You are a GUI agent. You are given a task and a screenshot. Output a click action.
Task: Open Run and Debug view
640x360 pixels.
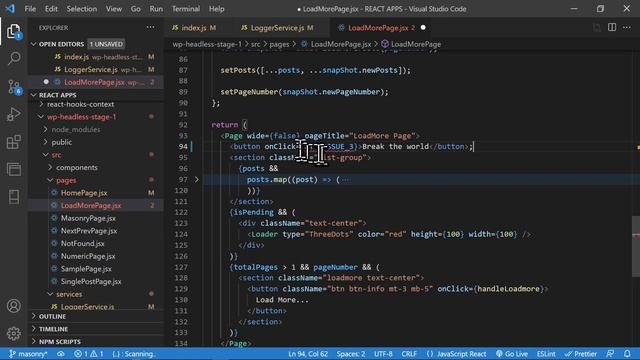coord(13,115)
